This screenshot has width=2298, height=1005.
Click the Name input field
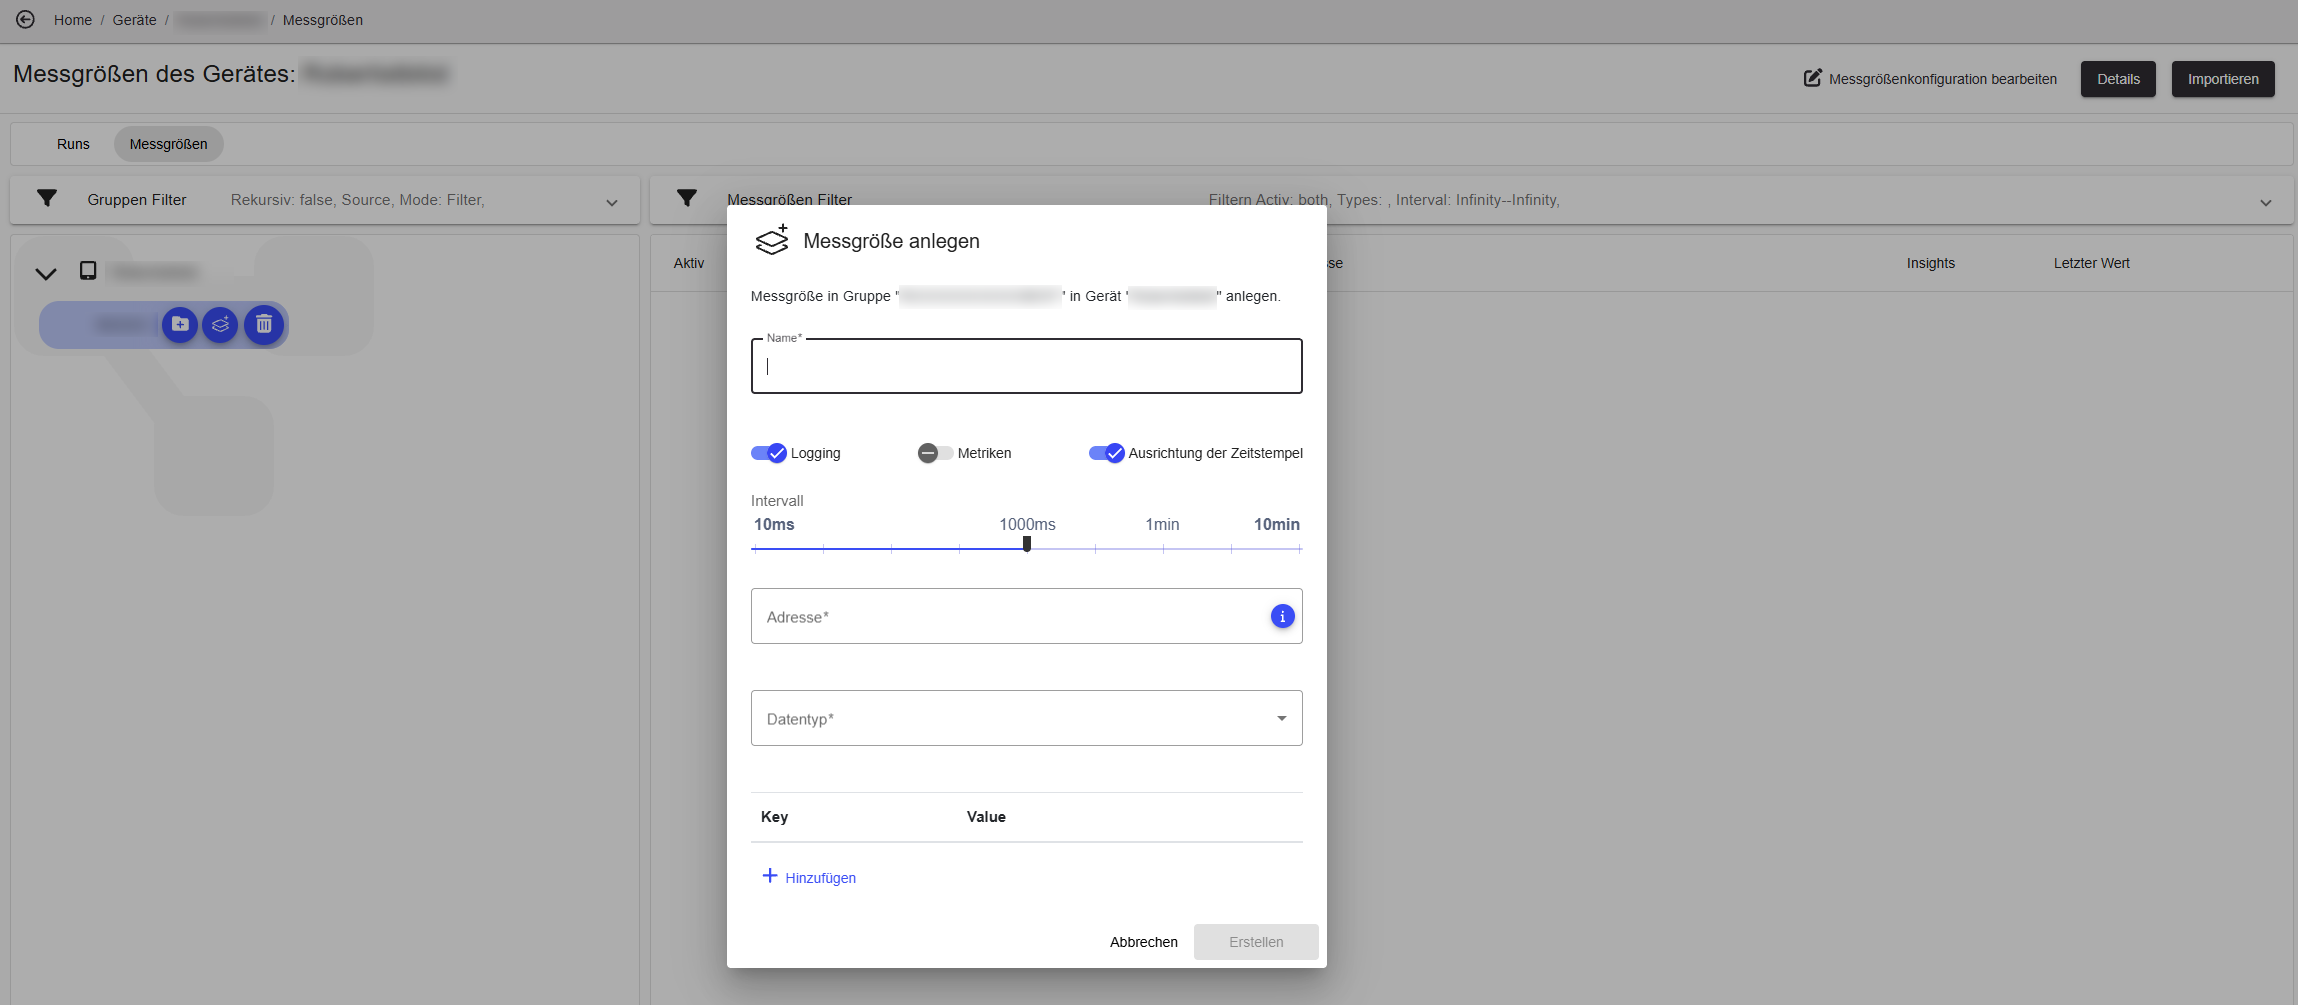point(1026,366)
